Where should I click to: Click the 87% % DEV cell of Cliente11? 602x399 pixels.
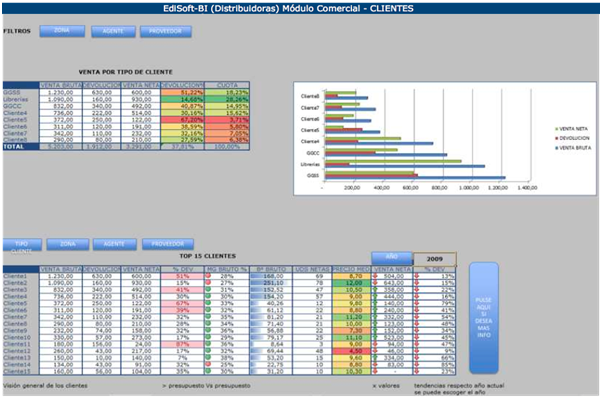click(182, 344)
